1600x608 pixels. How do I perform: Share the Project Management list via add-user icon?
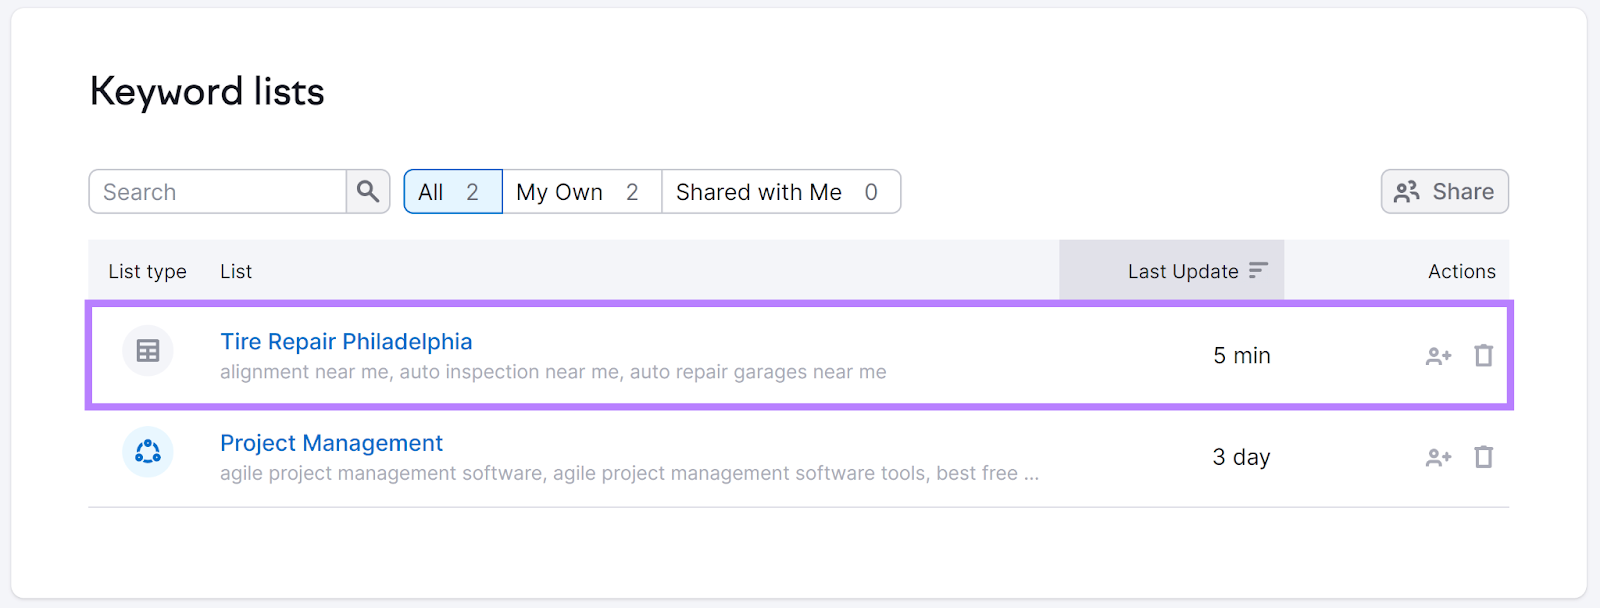click(1438, 457)
